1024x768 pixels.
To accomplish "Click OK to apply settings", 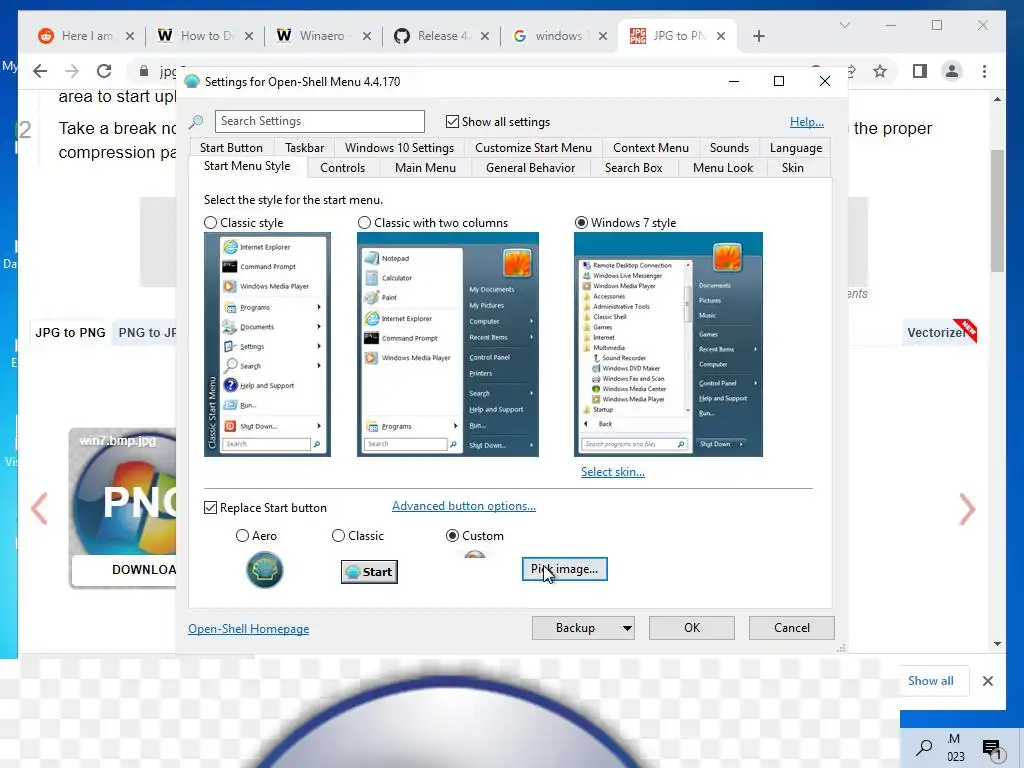I will [692, 628].
